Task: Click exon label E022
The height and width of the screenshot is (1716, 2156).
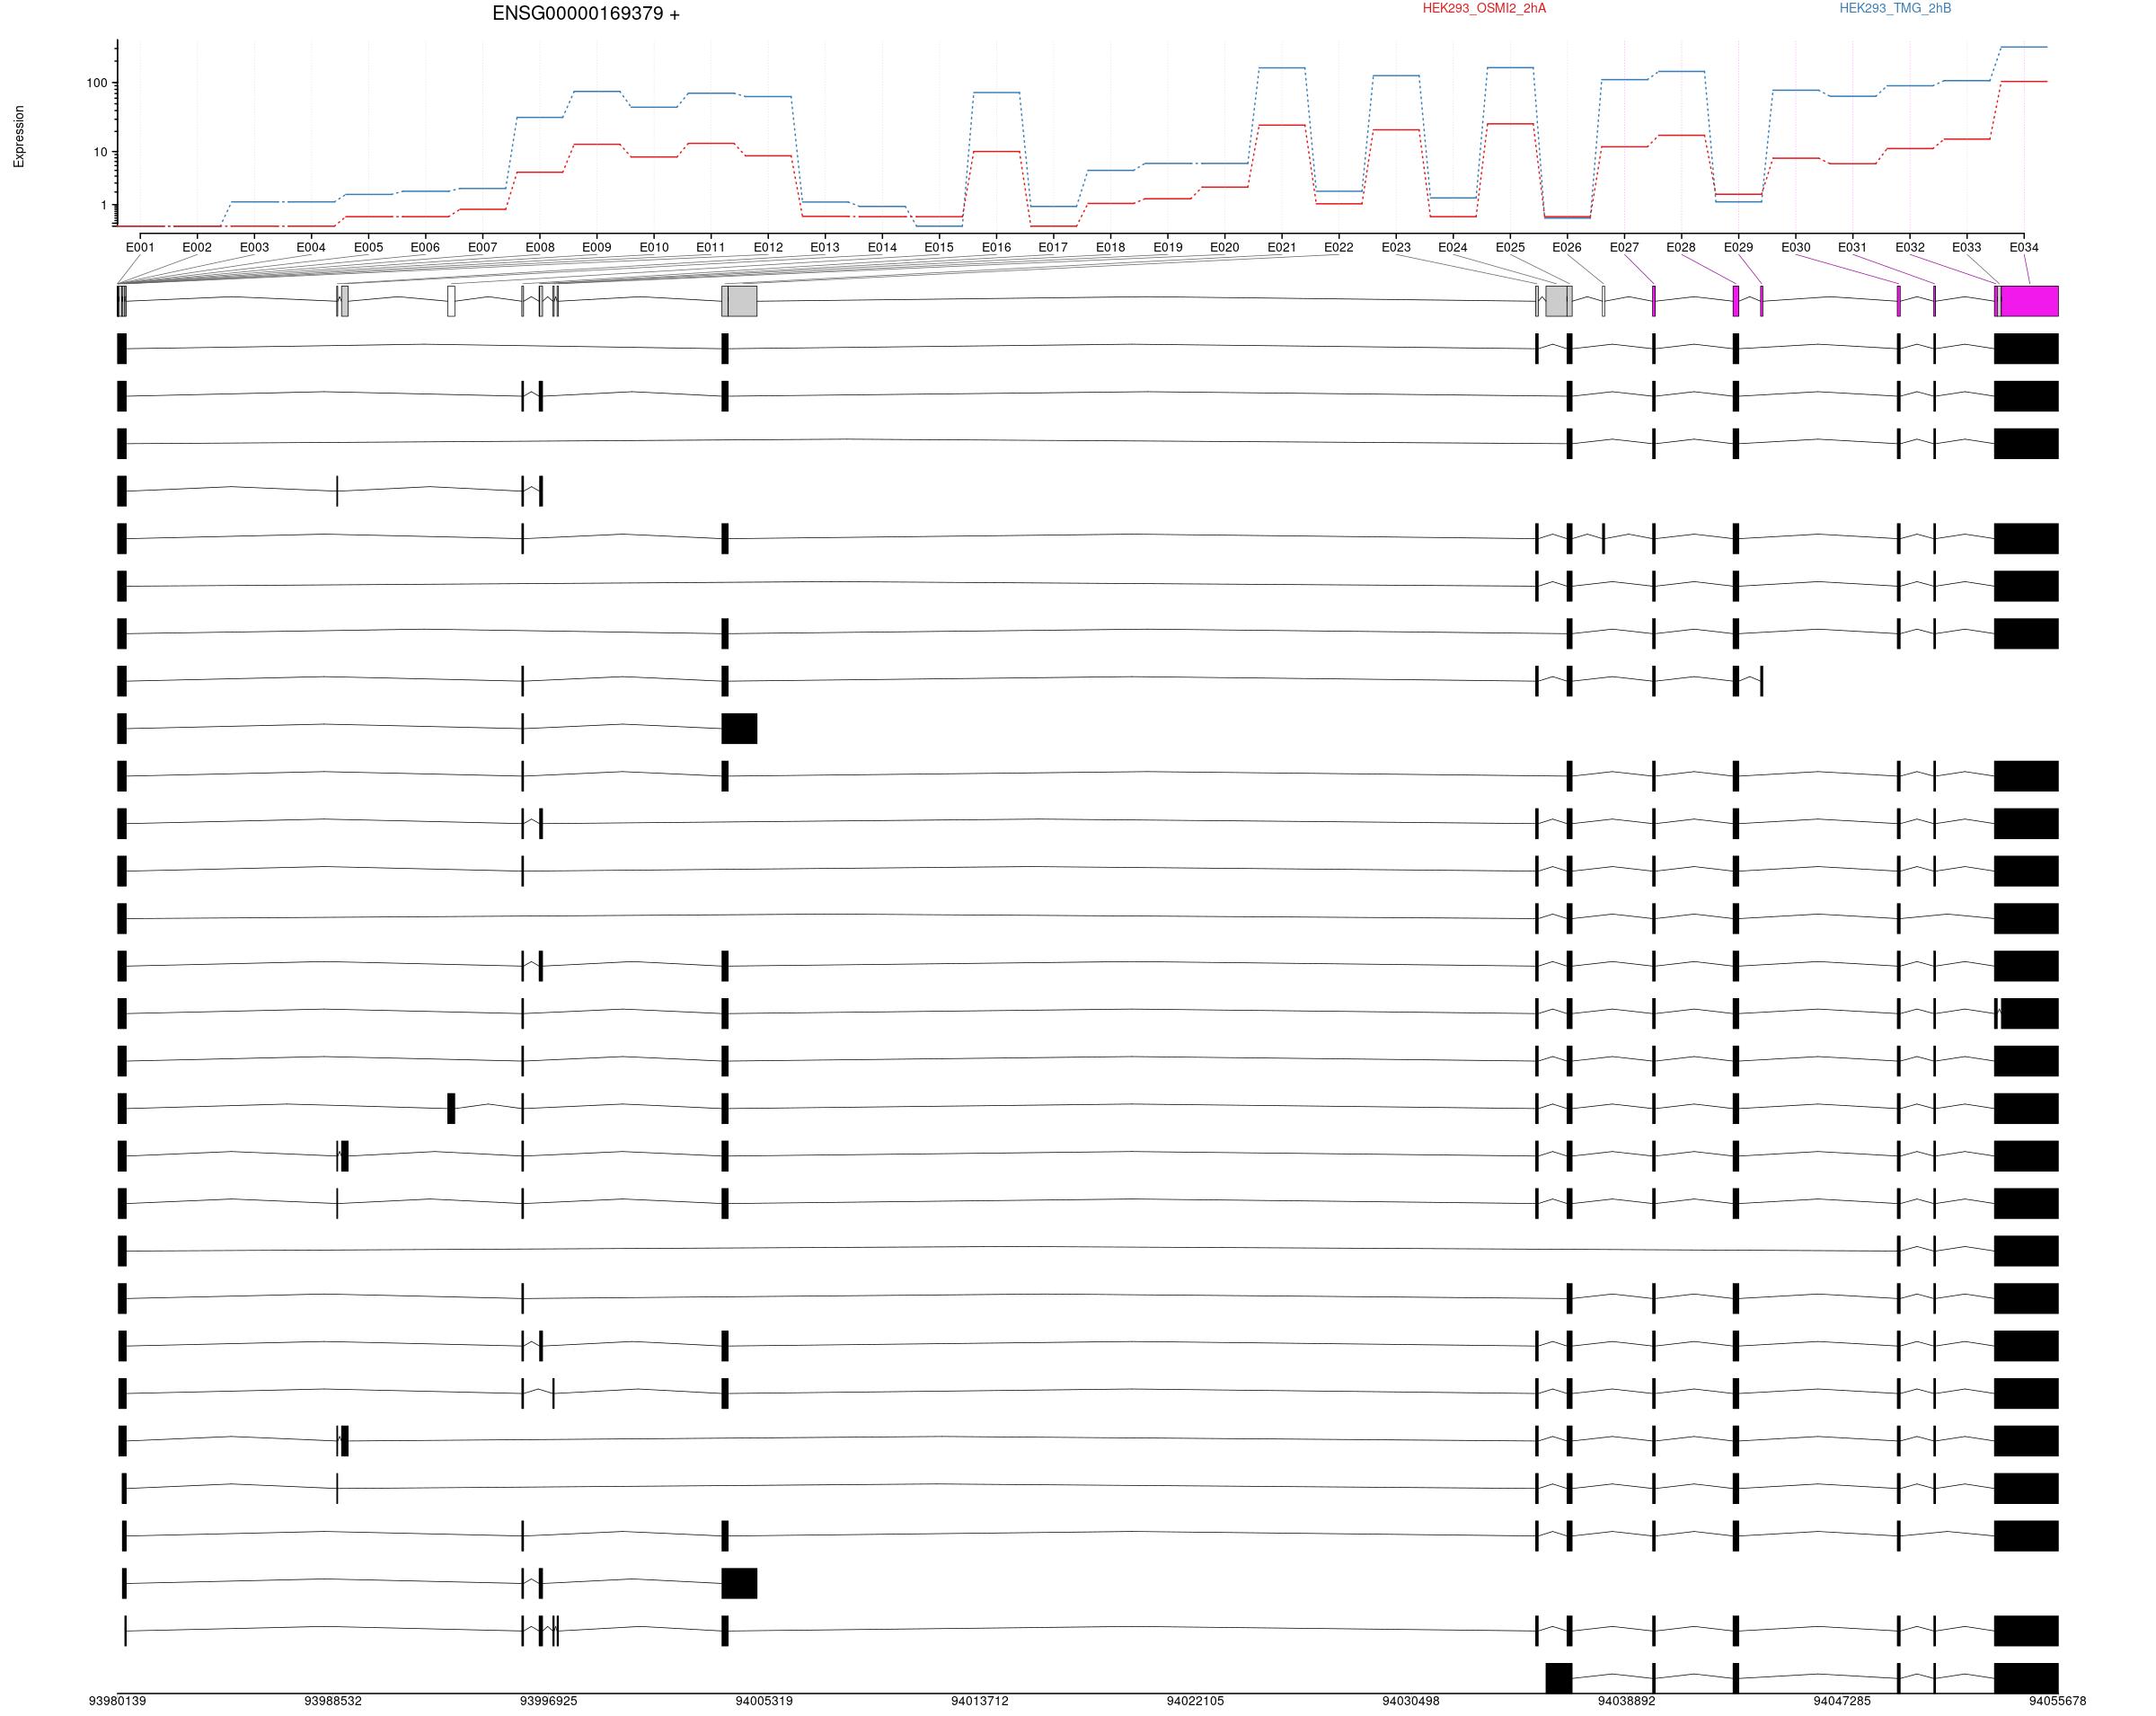Action: 1339,247
